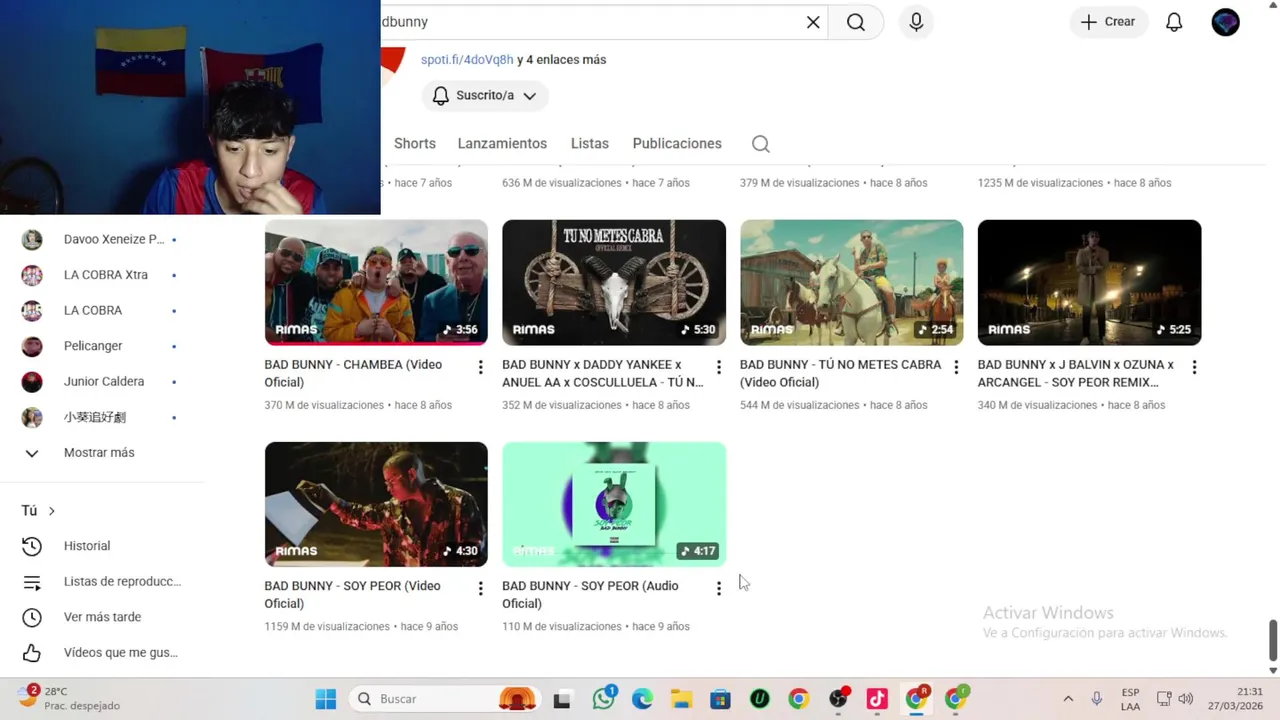Open the Tú section chevron
This screenshot has width=1280, height=720.
[x=51, y=511]
